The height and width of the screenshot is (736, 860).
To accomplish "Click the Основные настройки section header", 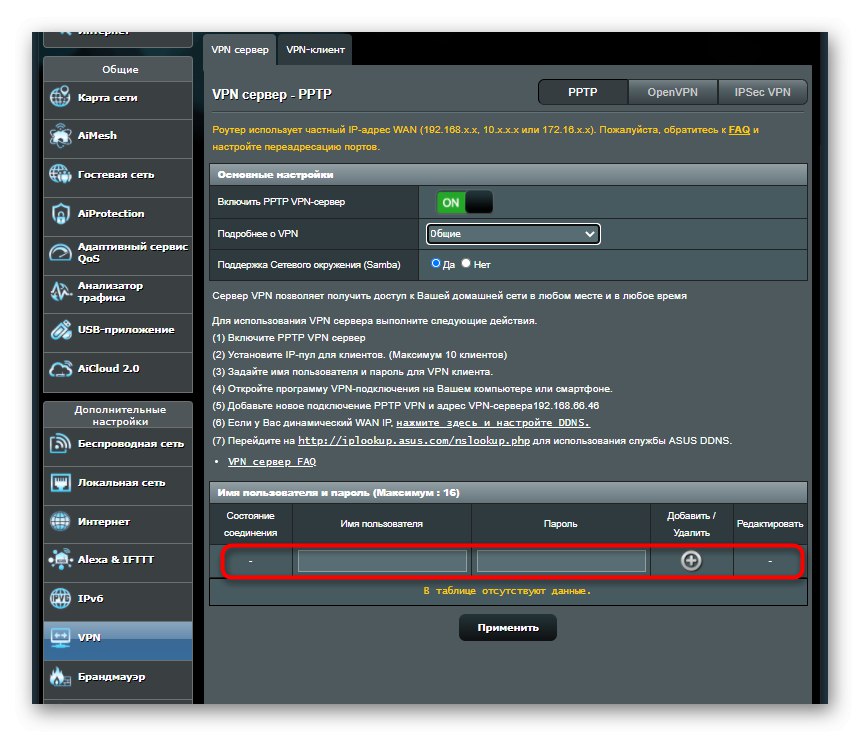I will coord(508,174).
